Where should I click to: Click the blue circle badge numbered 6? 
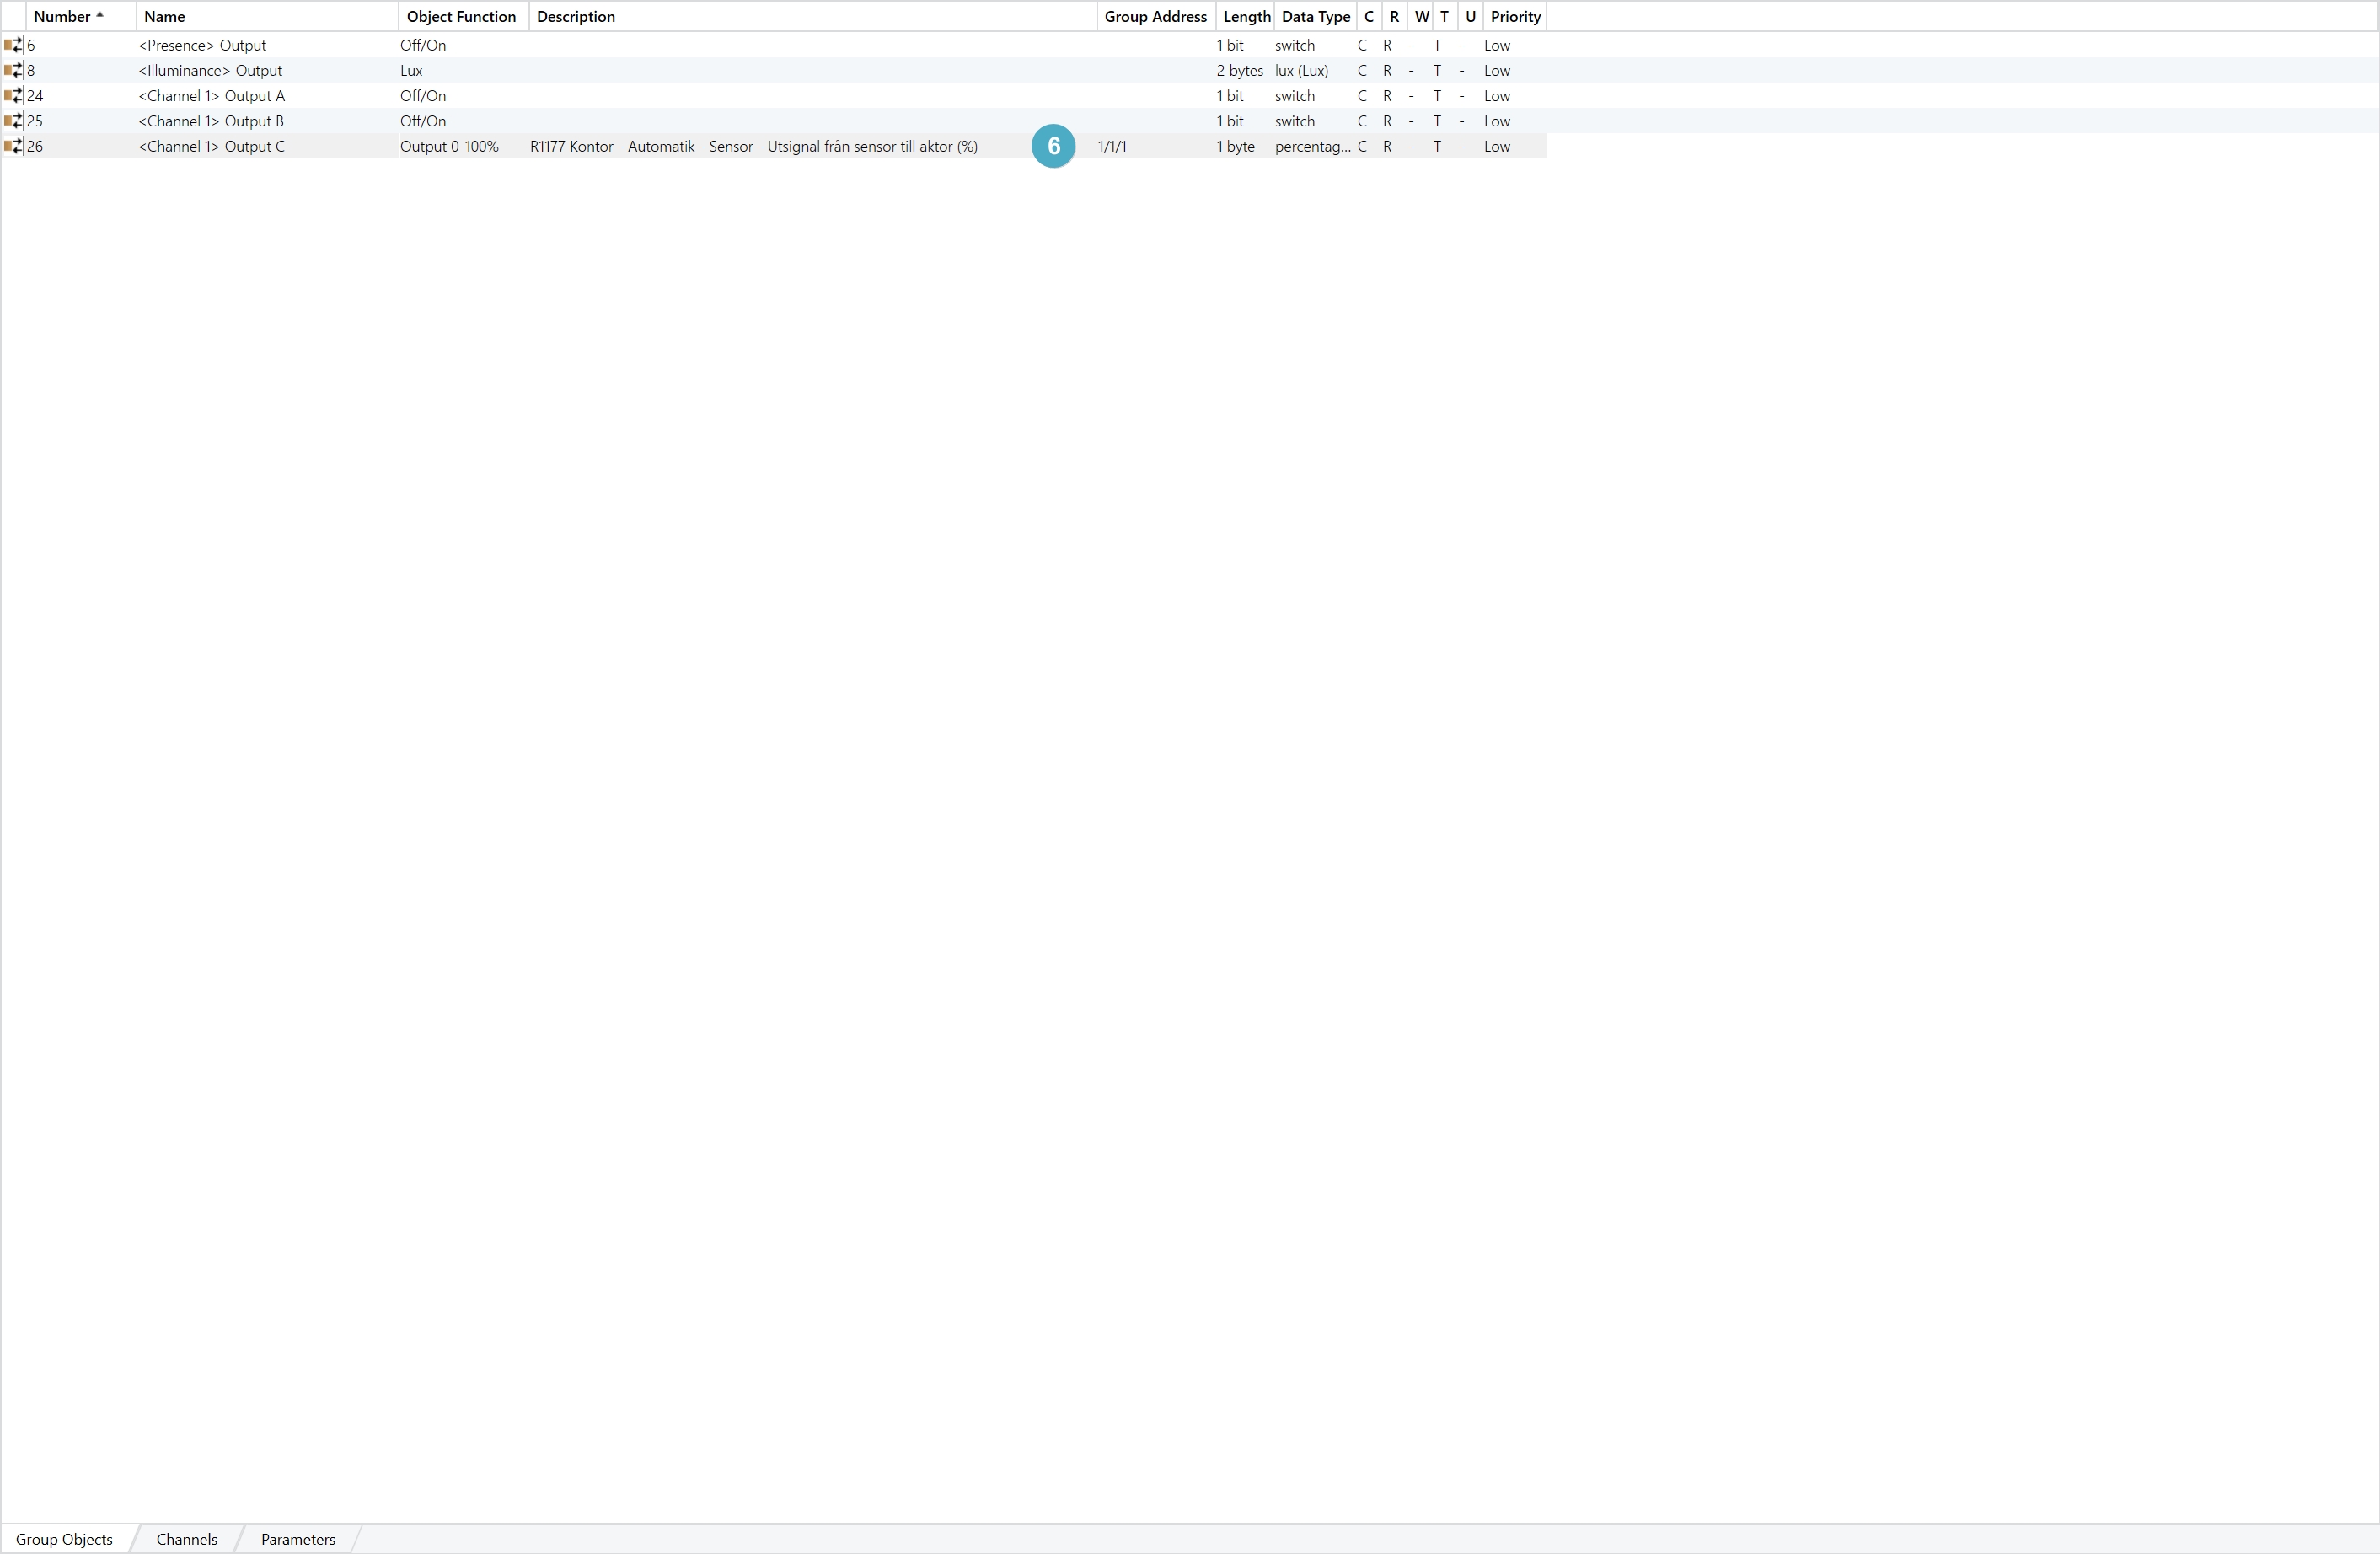point(1053,146)
